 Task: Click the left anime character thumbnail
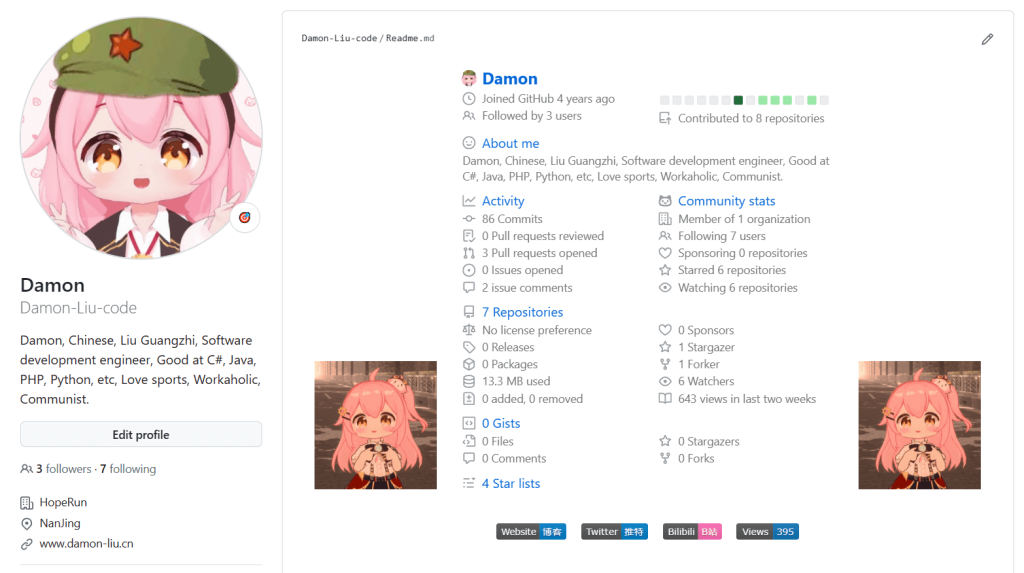click(x=376, y=425)
